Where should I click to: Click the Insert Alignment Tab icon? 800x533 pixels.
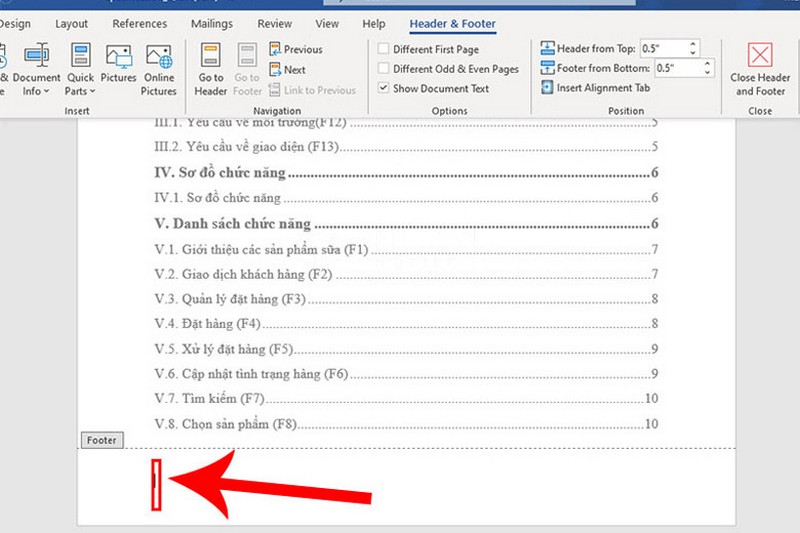click(x=548, y=88)
